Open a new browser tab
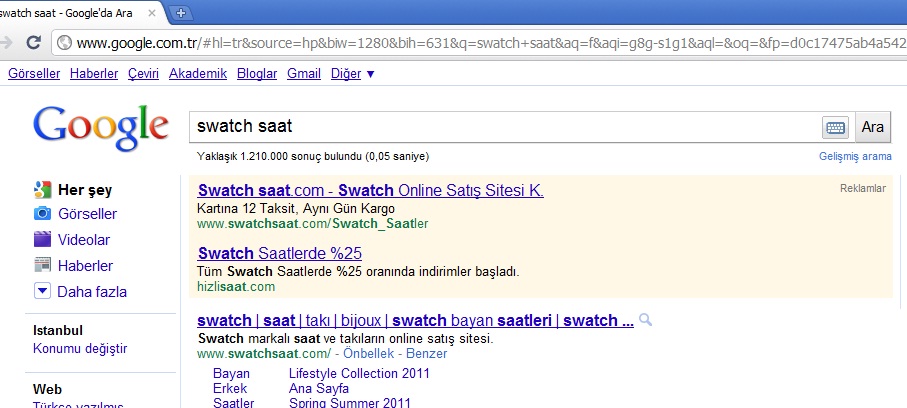The image size is (907, 408). [x=181, y=12]
